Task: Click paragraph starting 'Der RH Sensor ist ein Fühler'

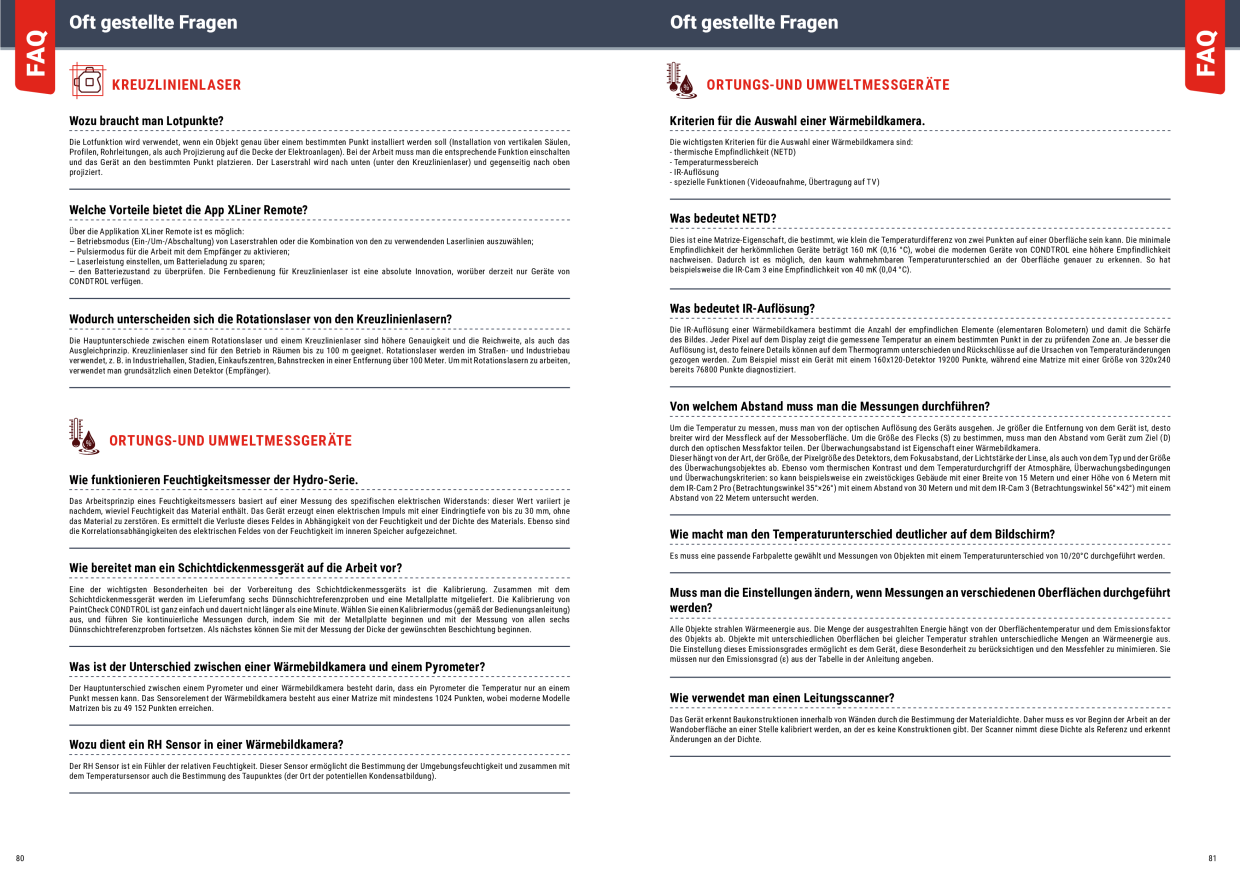Action: click(x=319, y=771)
